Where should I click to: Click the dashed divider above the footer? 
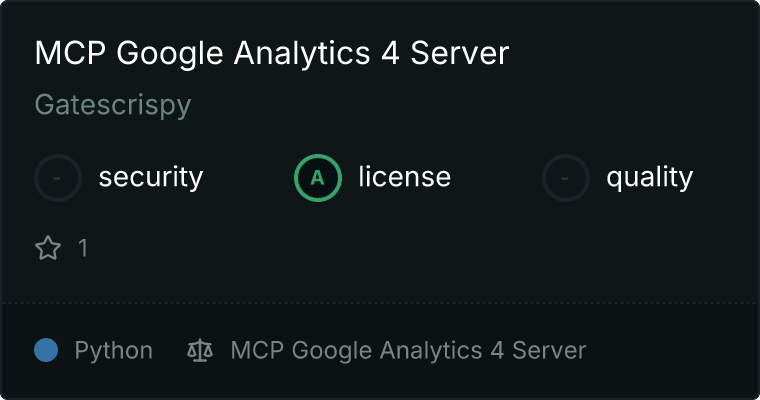pos(380,303)
